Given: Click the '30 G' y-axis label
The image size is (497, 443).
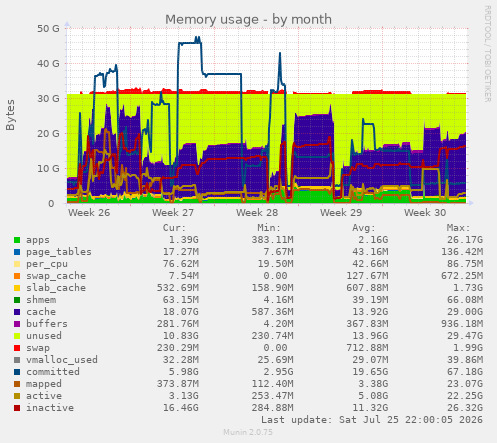Looking at the screenshot, I should (x=48, y=99).
